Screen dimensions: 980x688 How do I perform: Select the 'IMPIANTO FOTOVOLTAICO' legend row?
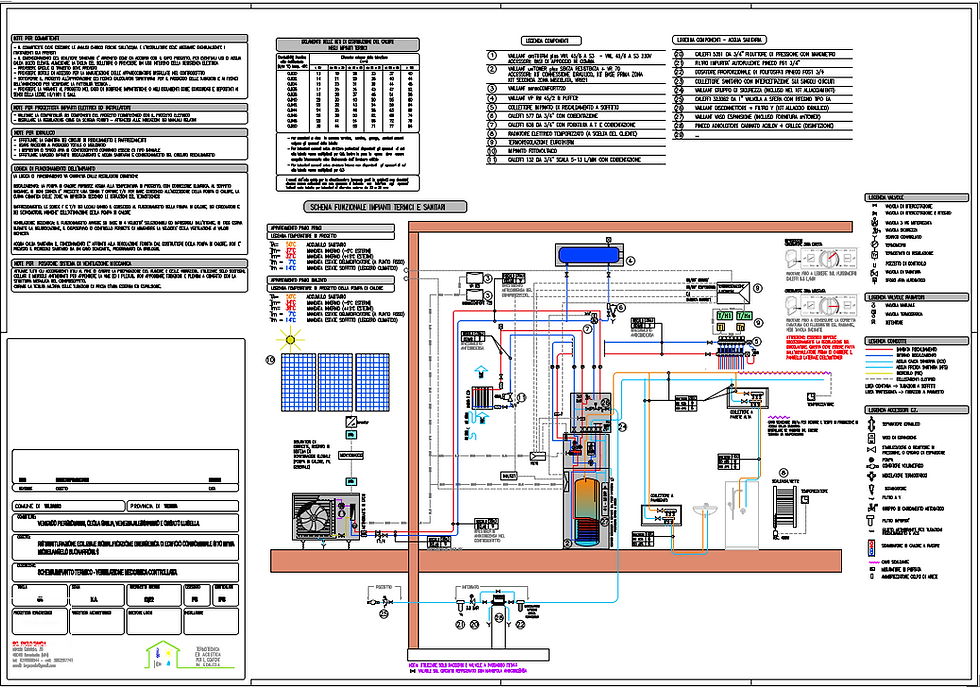tap(576, 151)
